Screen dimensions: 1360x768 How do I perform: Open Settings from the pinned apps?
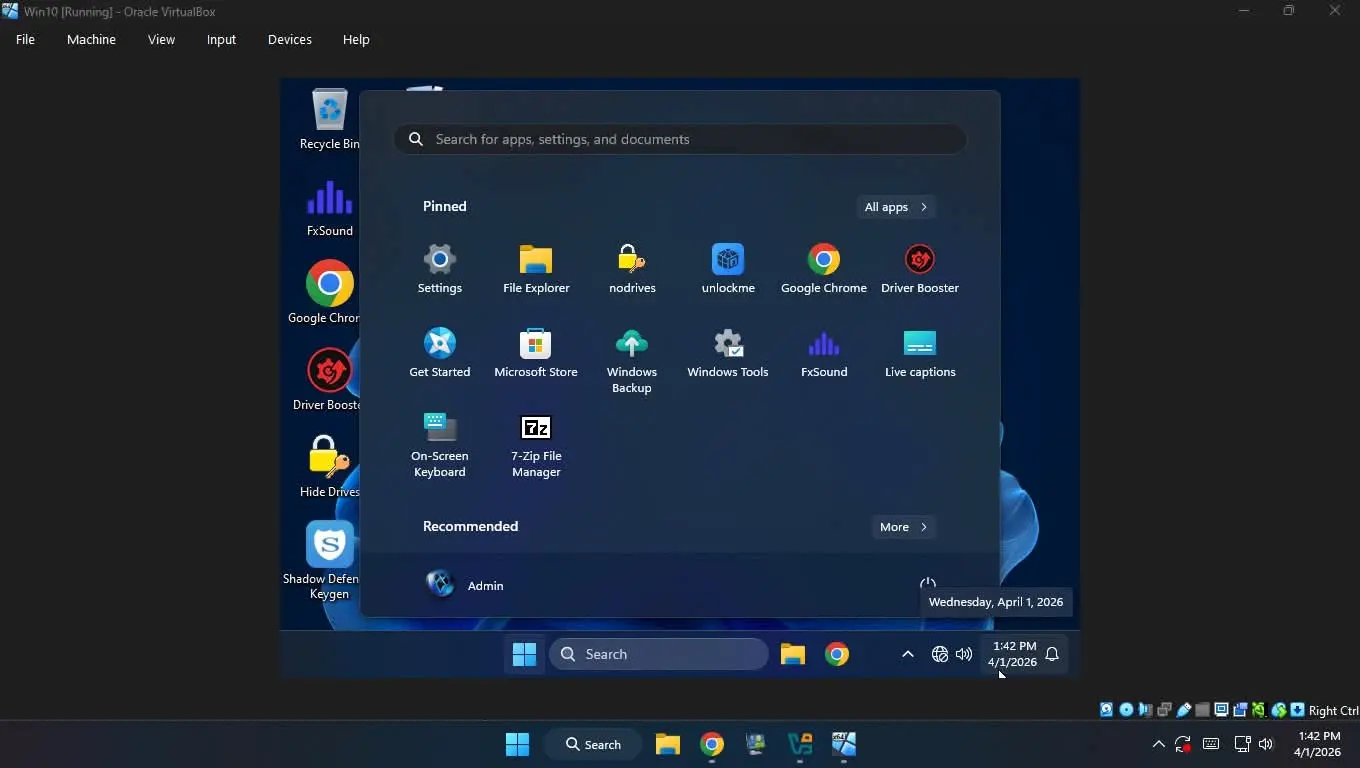click(440, 270)
